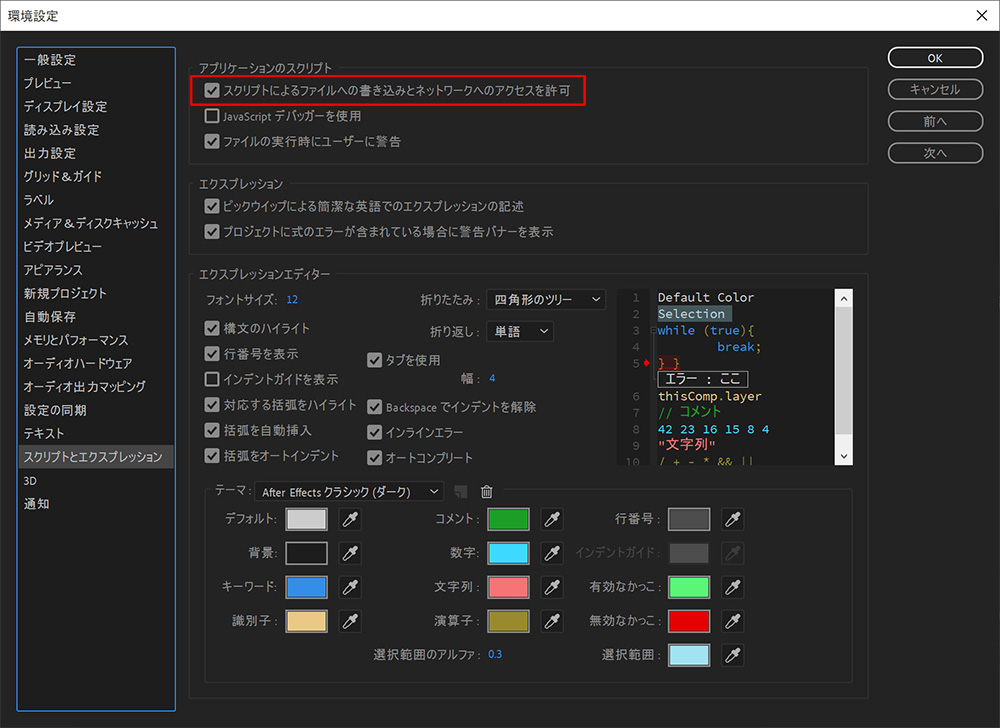Image resolution: width=1000 pixels, height=728 pixels.
Task: Click the eyedropper for 識別子 color
Action: 350,621
